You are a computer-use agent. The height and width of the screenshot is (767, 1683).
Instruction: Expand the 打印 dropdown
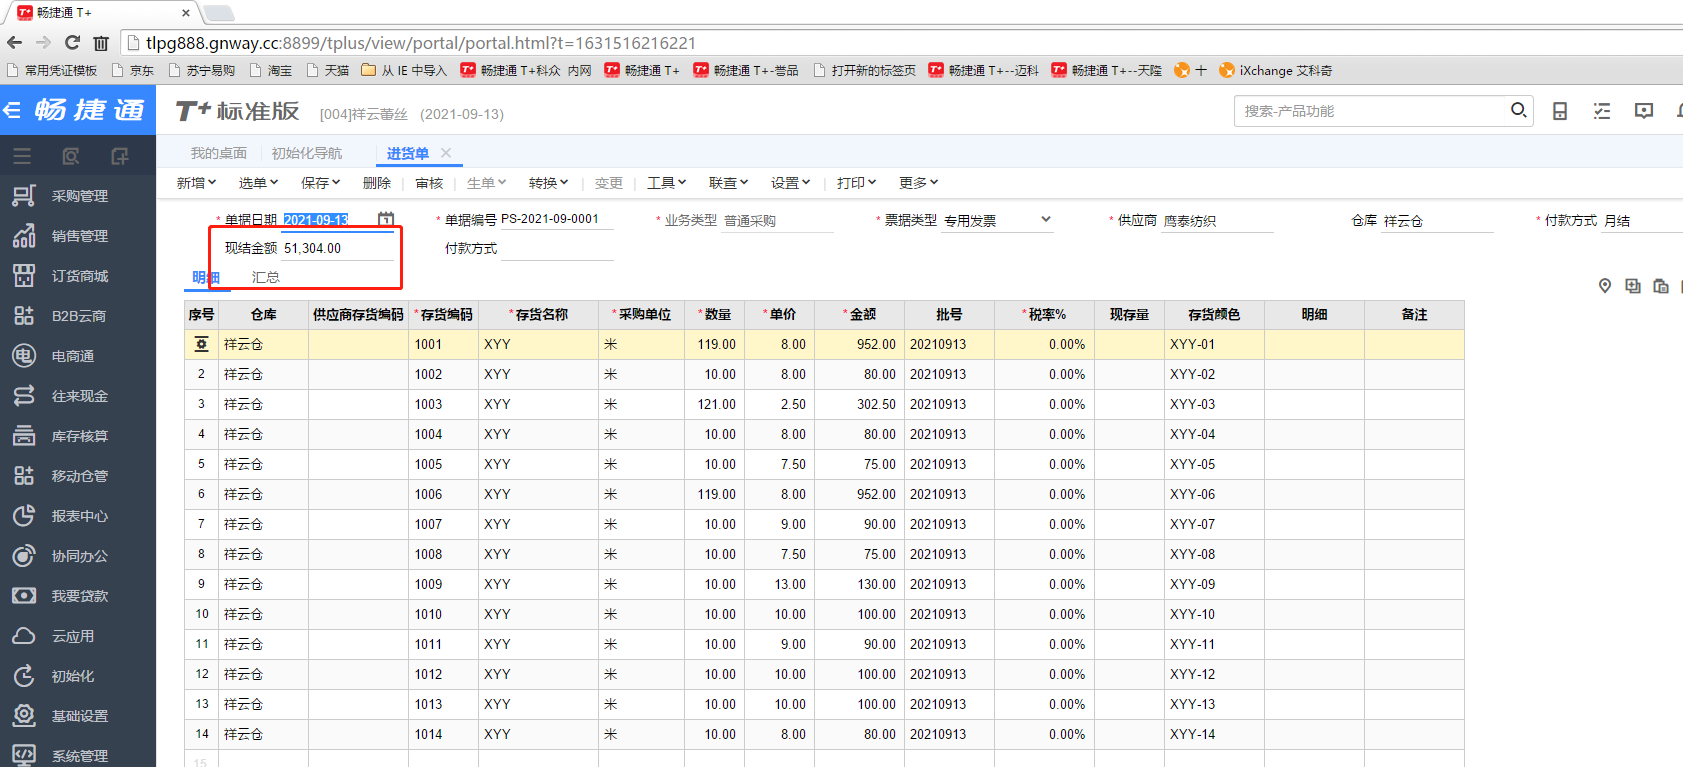[856, 183]
